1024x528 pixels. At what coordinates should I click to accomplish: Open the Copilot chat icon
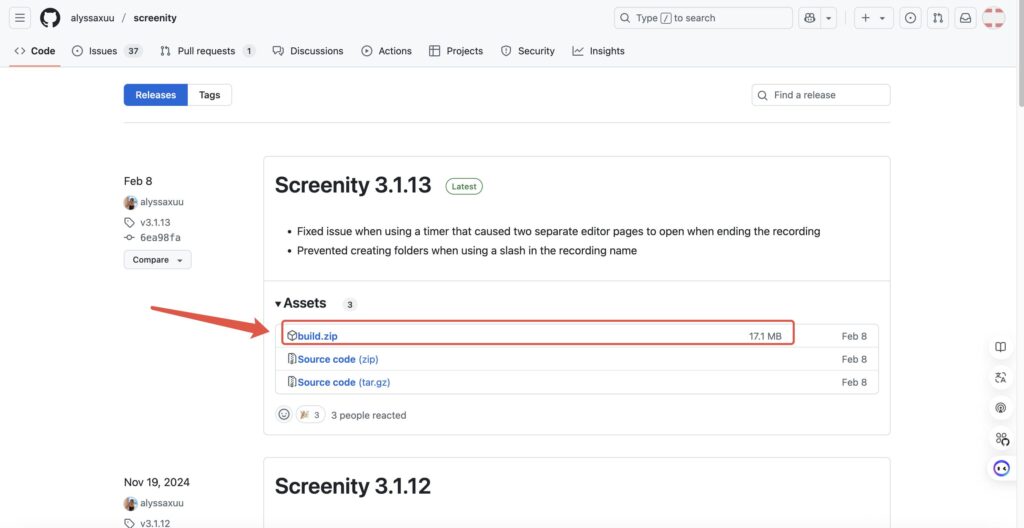[809, 18]
